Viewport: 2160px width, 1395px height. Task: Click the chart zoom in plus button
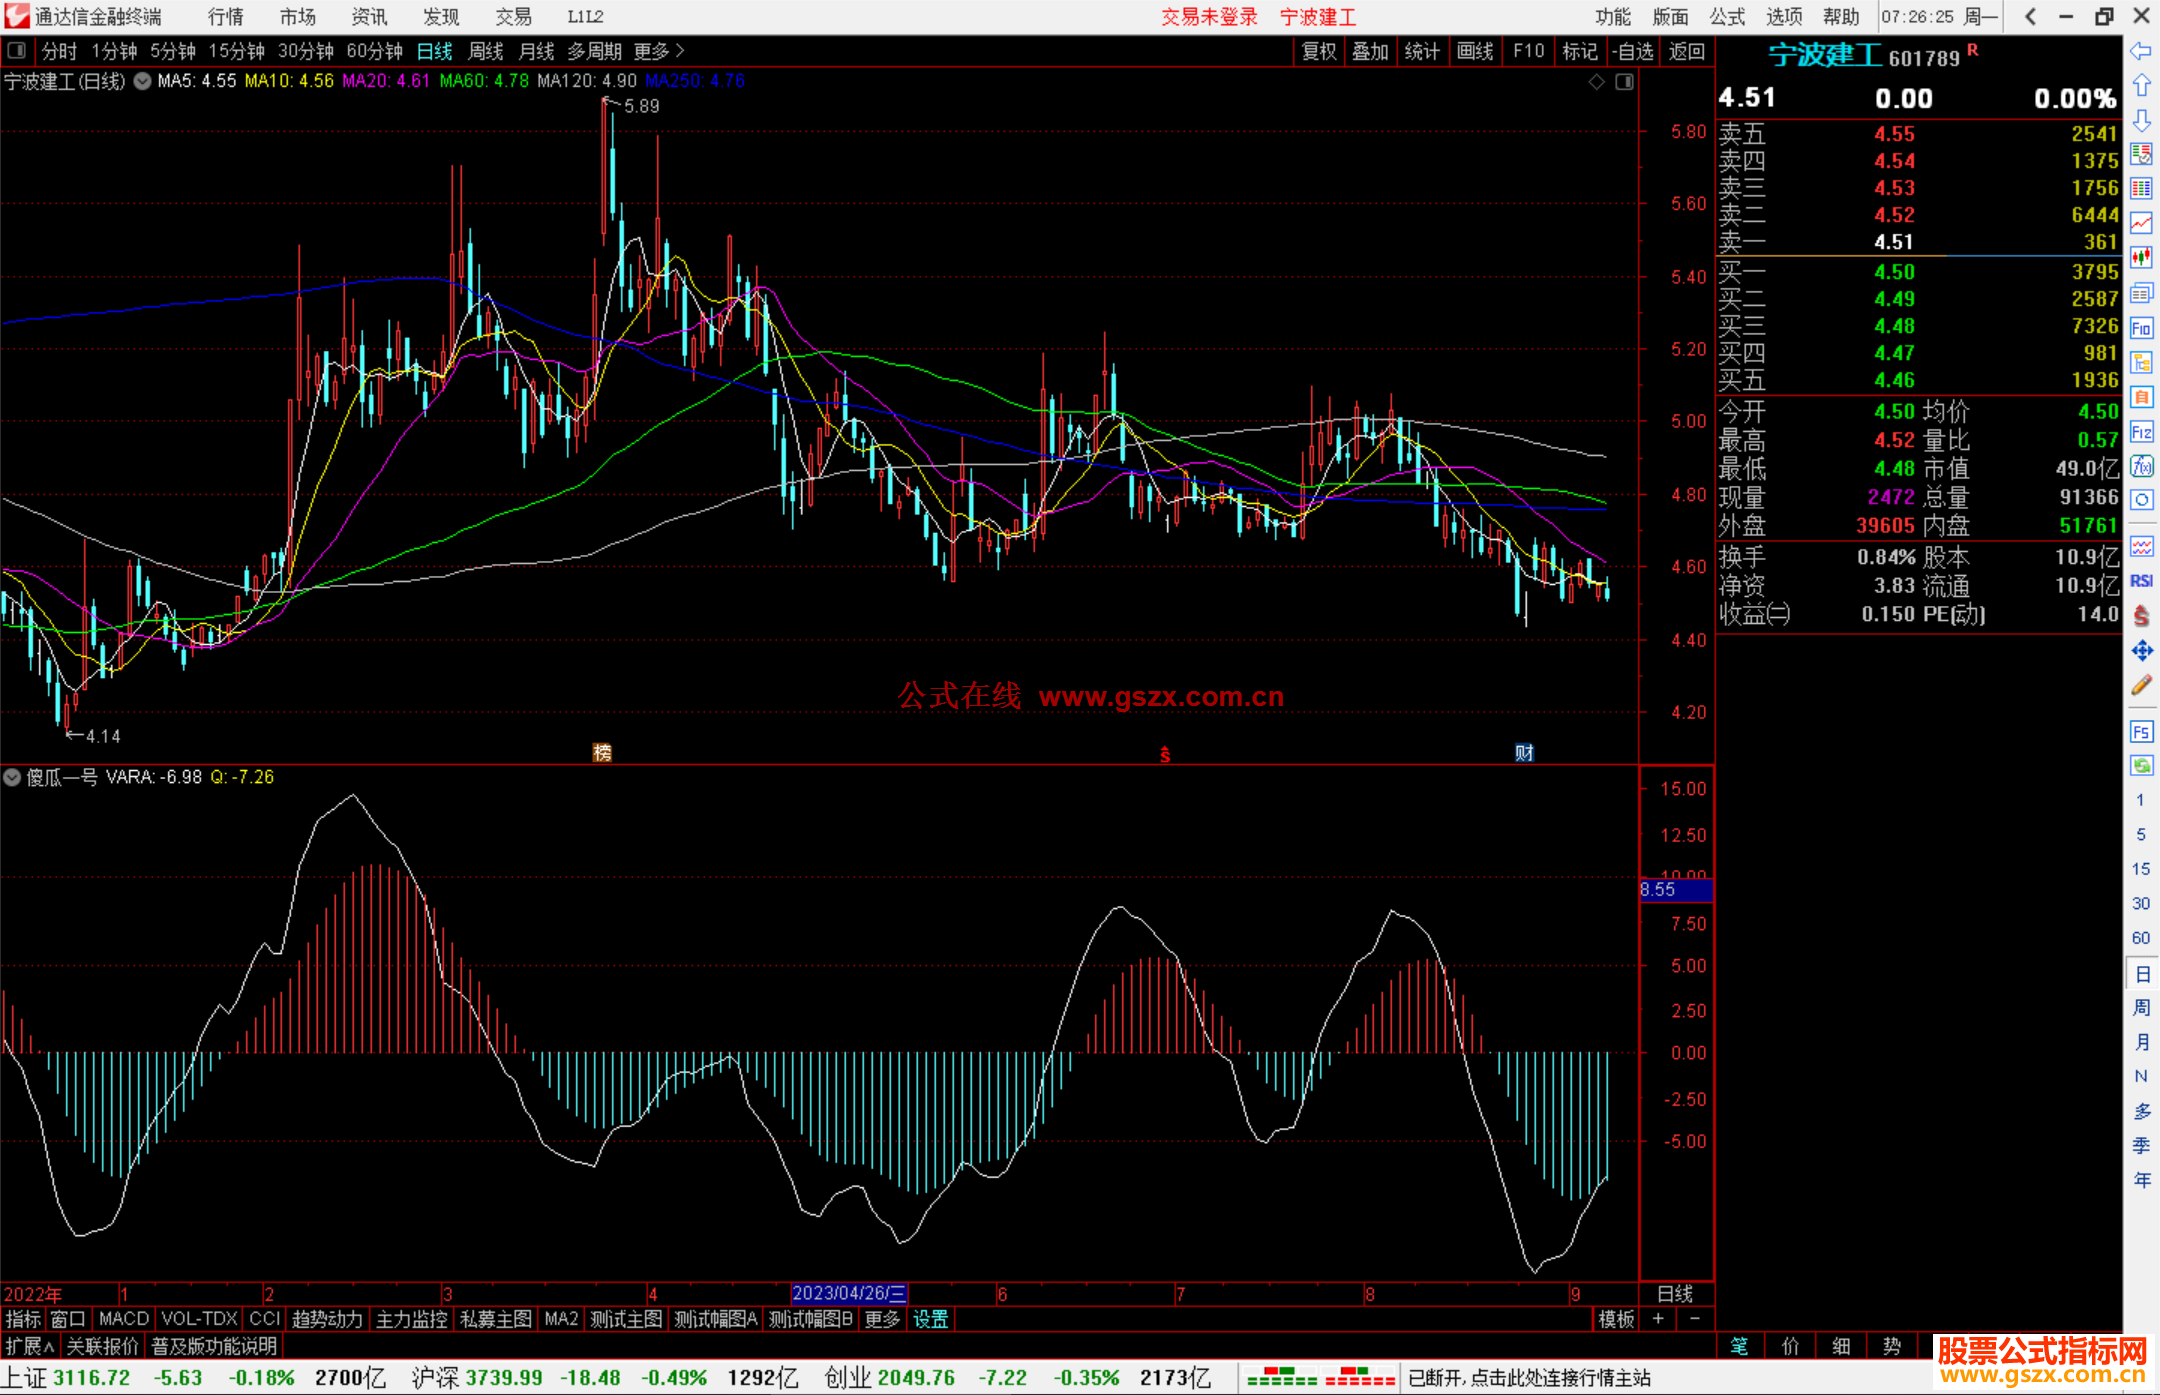pos(1658,1319)
